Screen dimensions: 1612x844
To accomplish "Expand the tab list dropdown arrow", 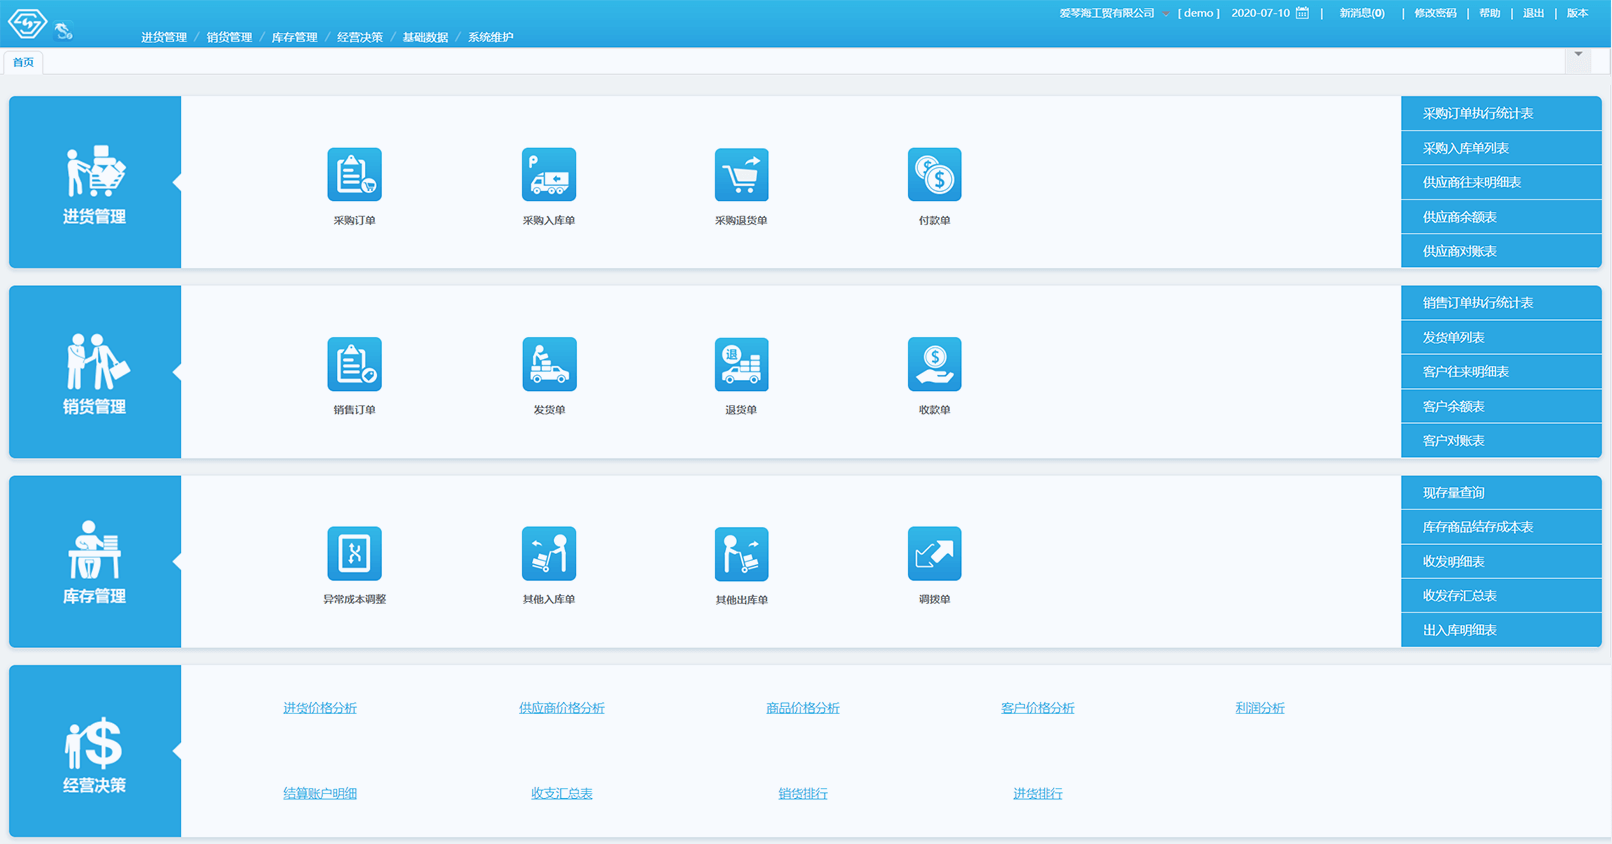I will [1578, 55].
